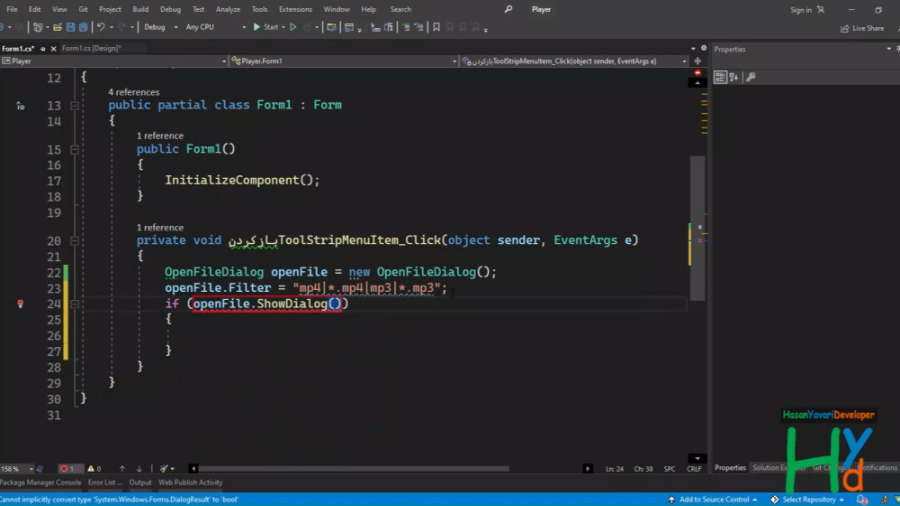Toggle the breakpoint on line 24
The image size is (900, 506).
click(20, 304)
